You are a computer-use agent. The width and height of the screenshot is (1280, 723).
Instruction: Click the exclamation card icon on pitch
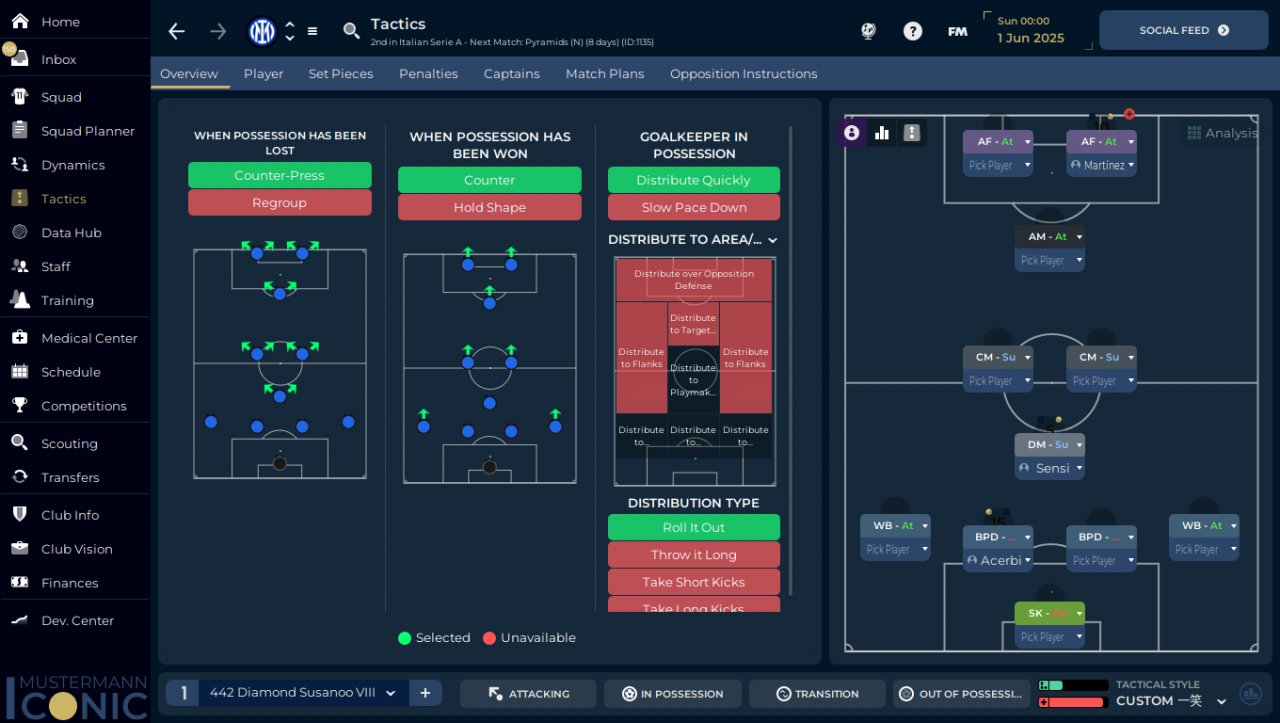click(x=911, y=132)
